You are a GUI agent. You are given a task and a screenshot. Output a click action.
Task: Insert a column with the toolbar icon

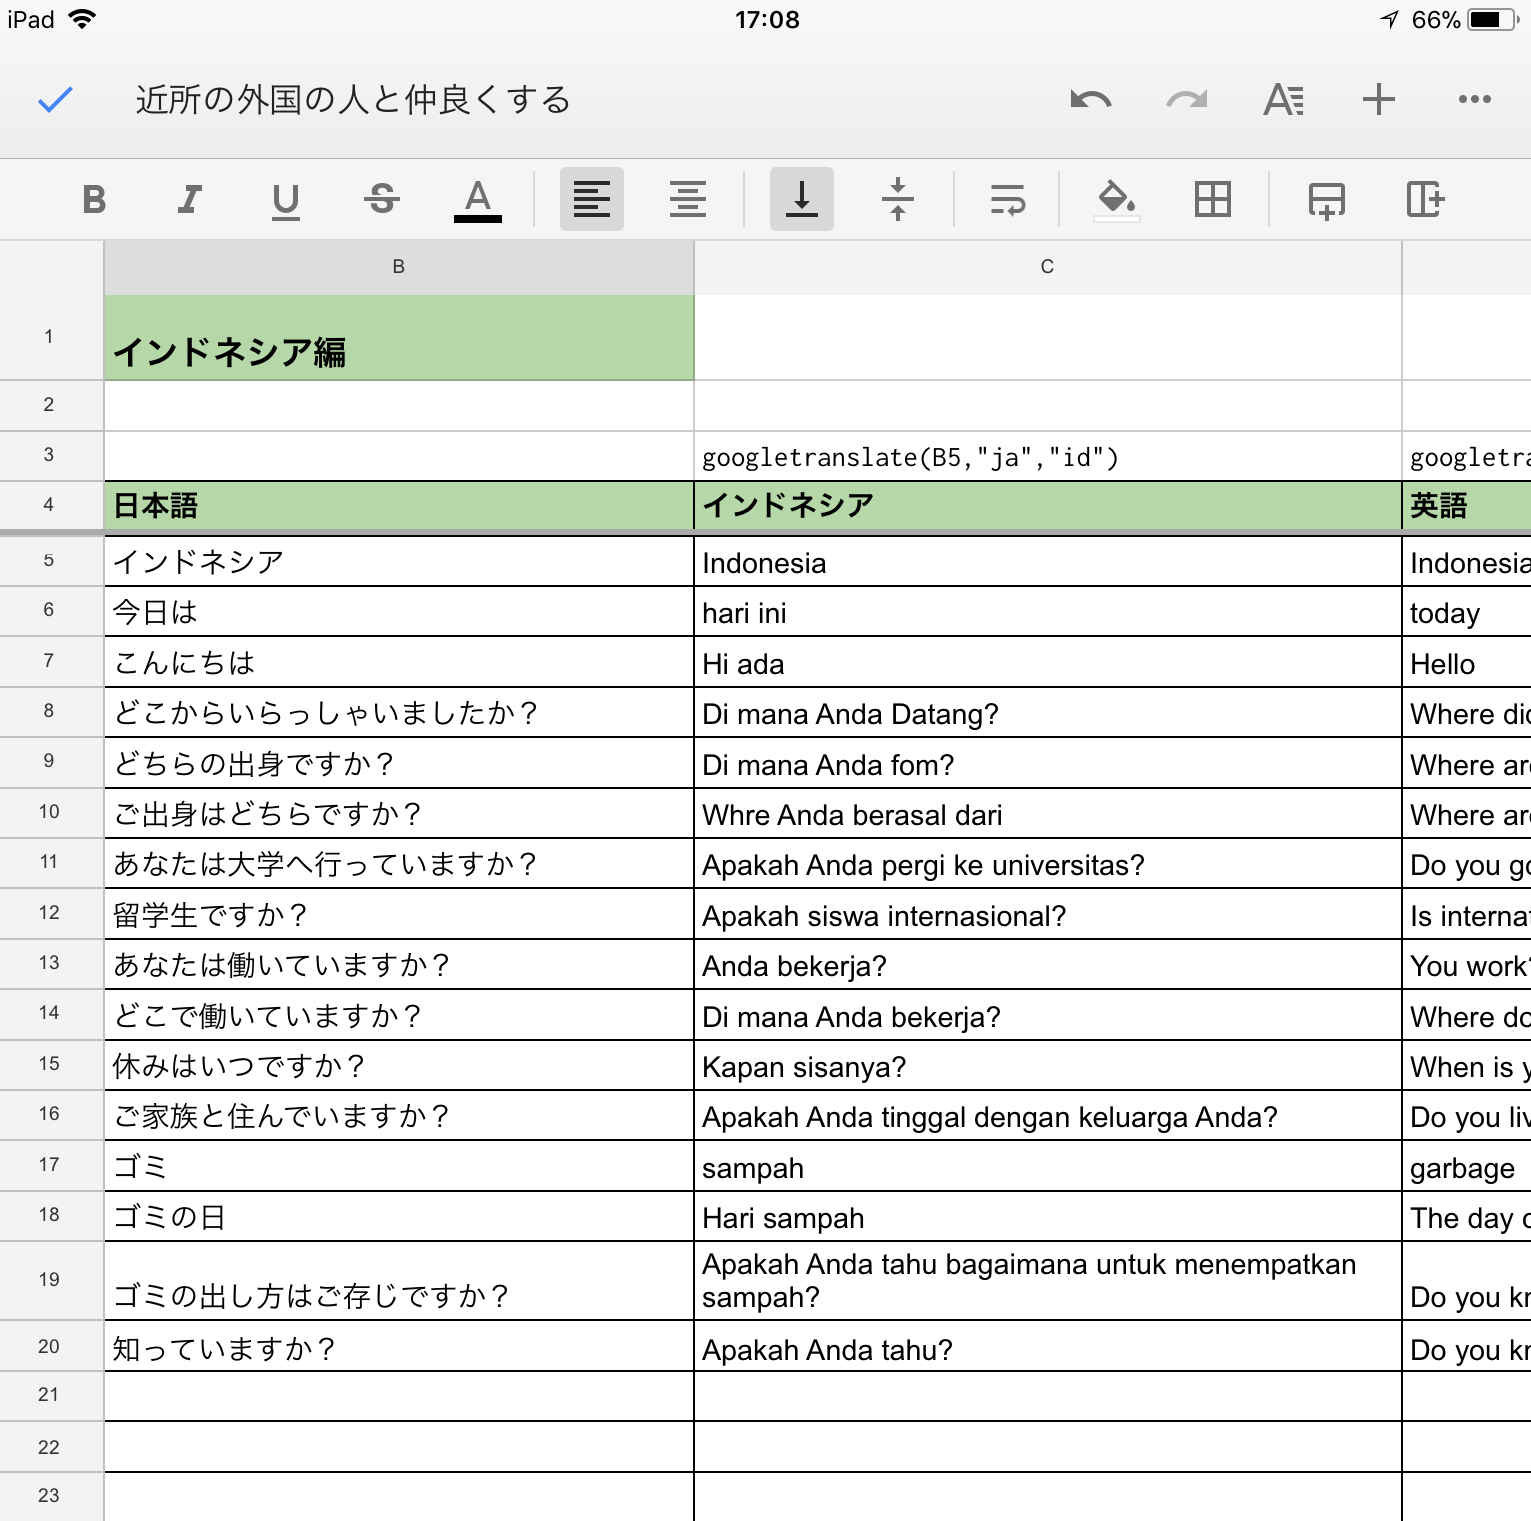point(1425,199)
